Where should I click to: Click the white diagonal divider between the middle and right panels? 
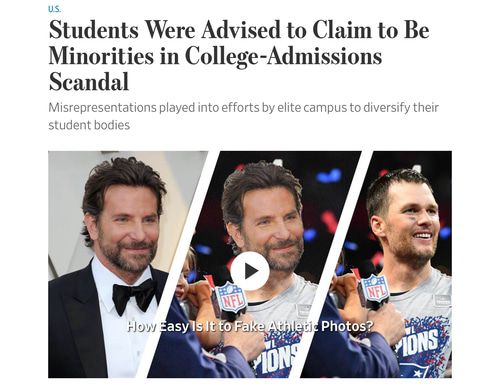coord(332,264)
